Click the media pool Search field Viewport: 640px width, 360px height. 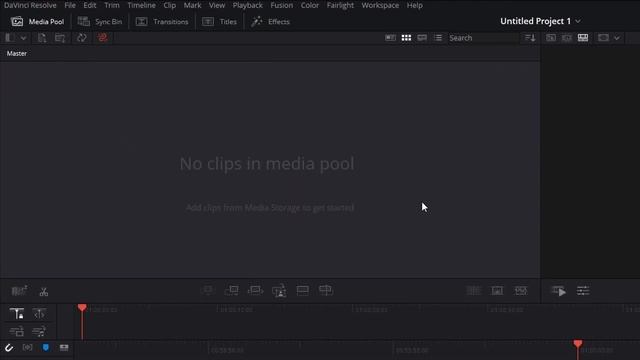point(483,38)
